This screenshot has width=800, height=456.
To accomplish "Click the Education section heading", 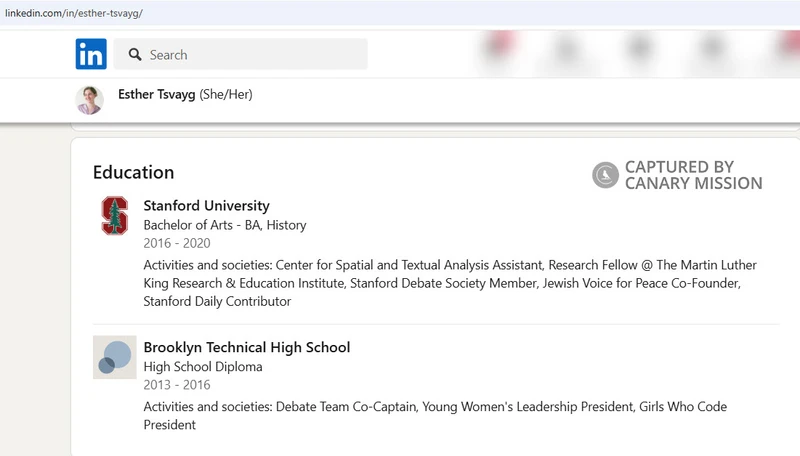I will coord(133,172).
